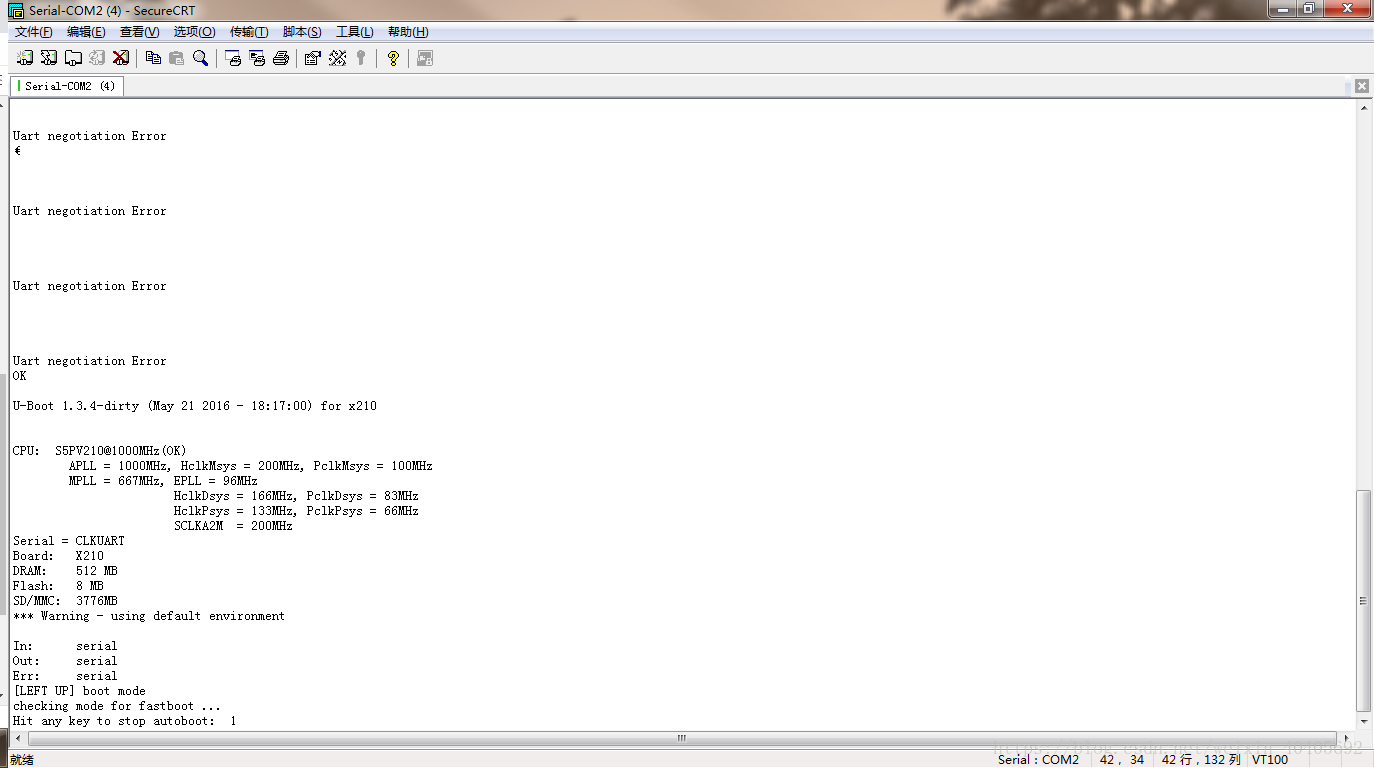Open Session Options from the toolbar
This screenshot has width=1374, height=768.
pos(313,58)
